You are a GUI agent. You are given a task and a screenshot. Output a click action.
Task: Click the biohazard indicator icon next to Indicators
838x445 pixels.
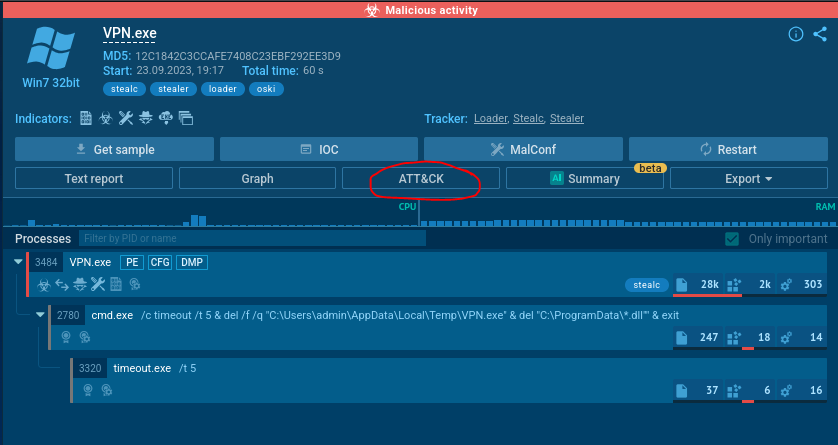coord(105,119)
